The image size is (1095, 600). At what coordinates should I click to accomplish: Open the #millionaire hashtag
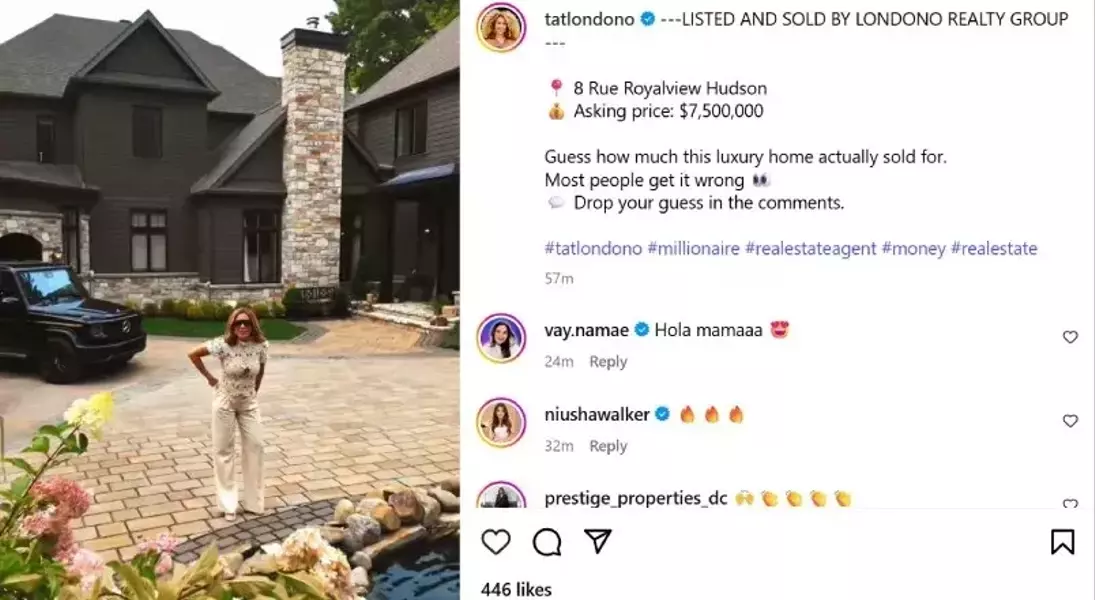693,249
